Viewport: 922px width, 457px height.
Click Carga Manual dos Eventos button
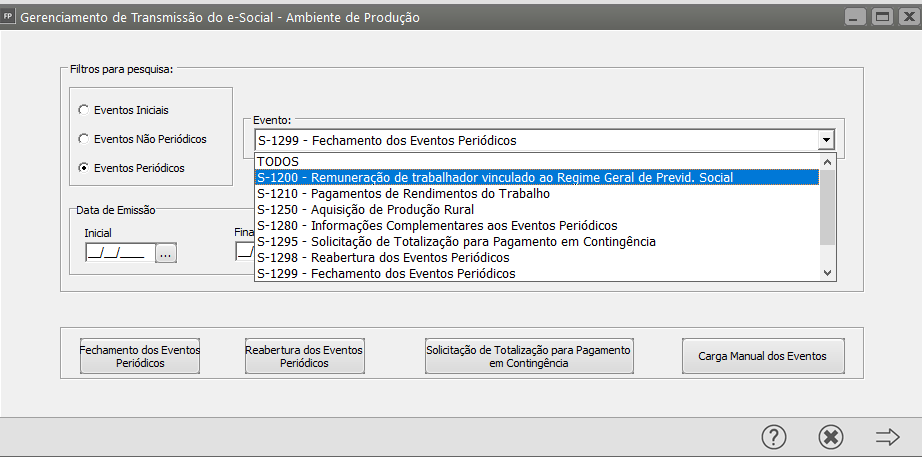click(x=763, y=356)
